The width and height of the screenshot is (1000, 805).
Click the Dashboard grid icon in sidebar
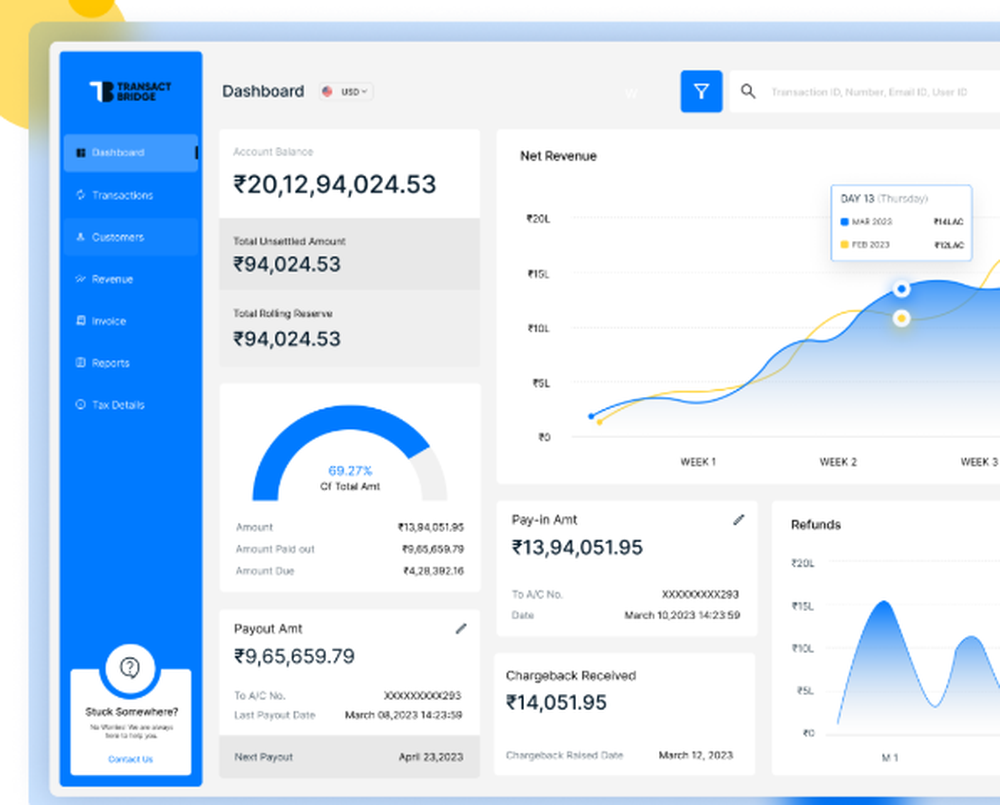(x=81, y=152)
